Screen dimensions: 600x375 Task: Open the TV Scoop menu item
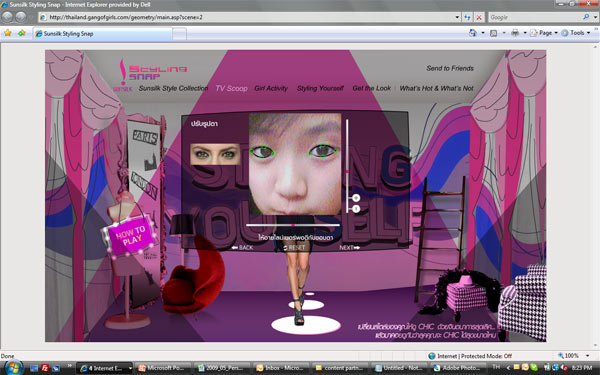232,88
